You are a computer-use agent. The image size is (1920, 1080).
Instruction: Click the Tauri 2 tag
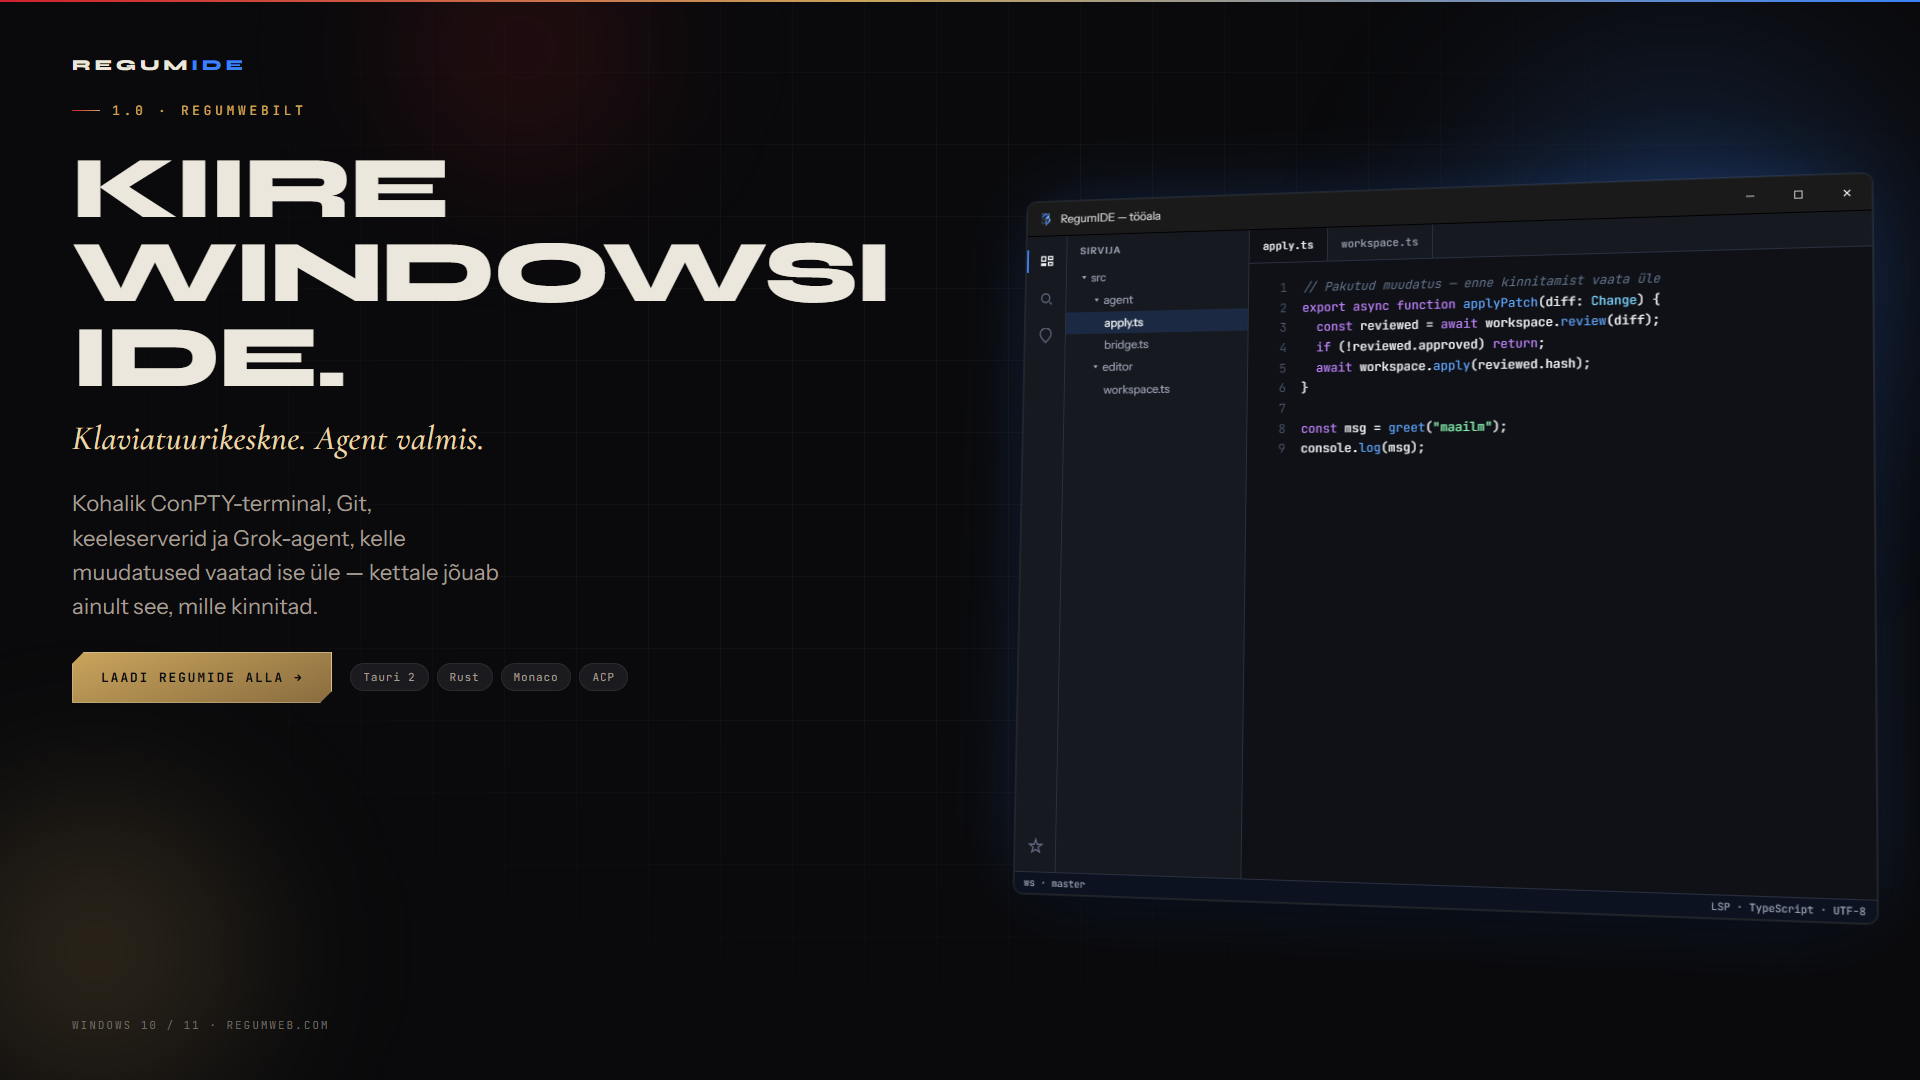pyautogui.click(x=389, y=677)
